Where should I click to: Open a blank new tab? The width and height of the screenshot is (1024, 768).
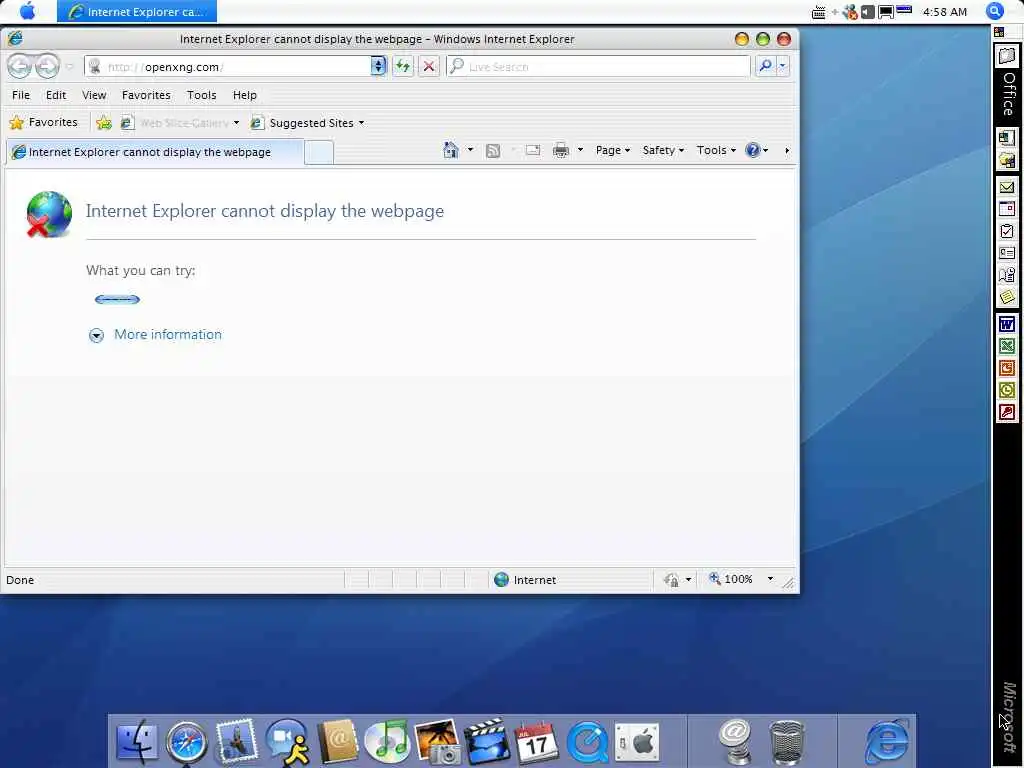coord(319,153)
